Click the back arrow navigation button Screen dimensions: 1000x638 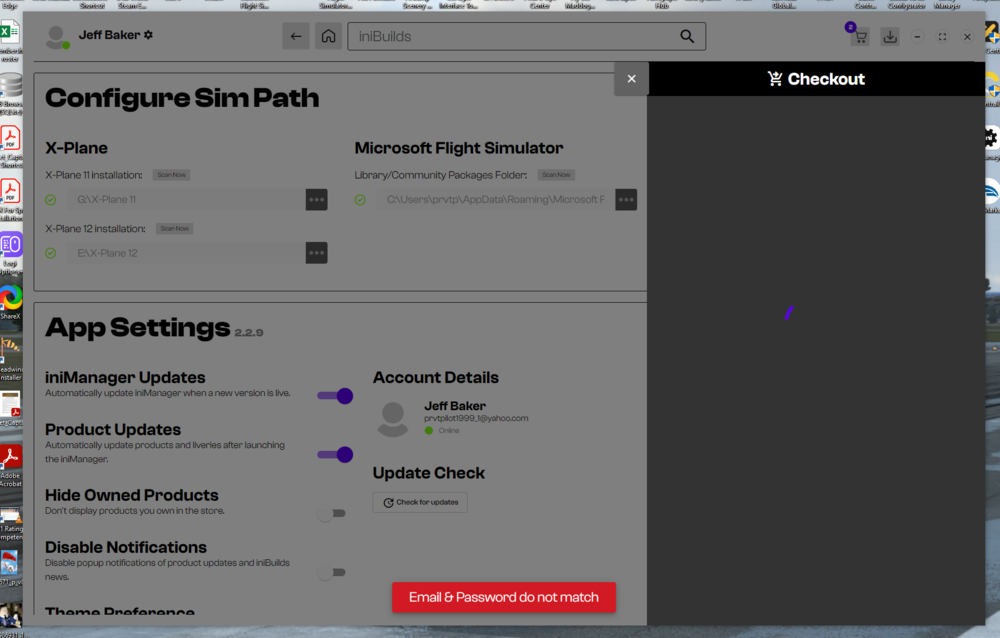(x=295, y=37)
